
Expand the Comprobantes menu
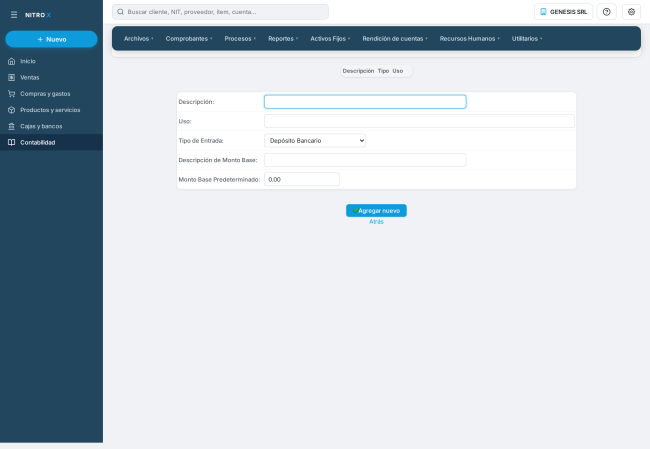coord(189,39)
